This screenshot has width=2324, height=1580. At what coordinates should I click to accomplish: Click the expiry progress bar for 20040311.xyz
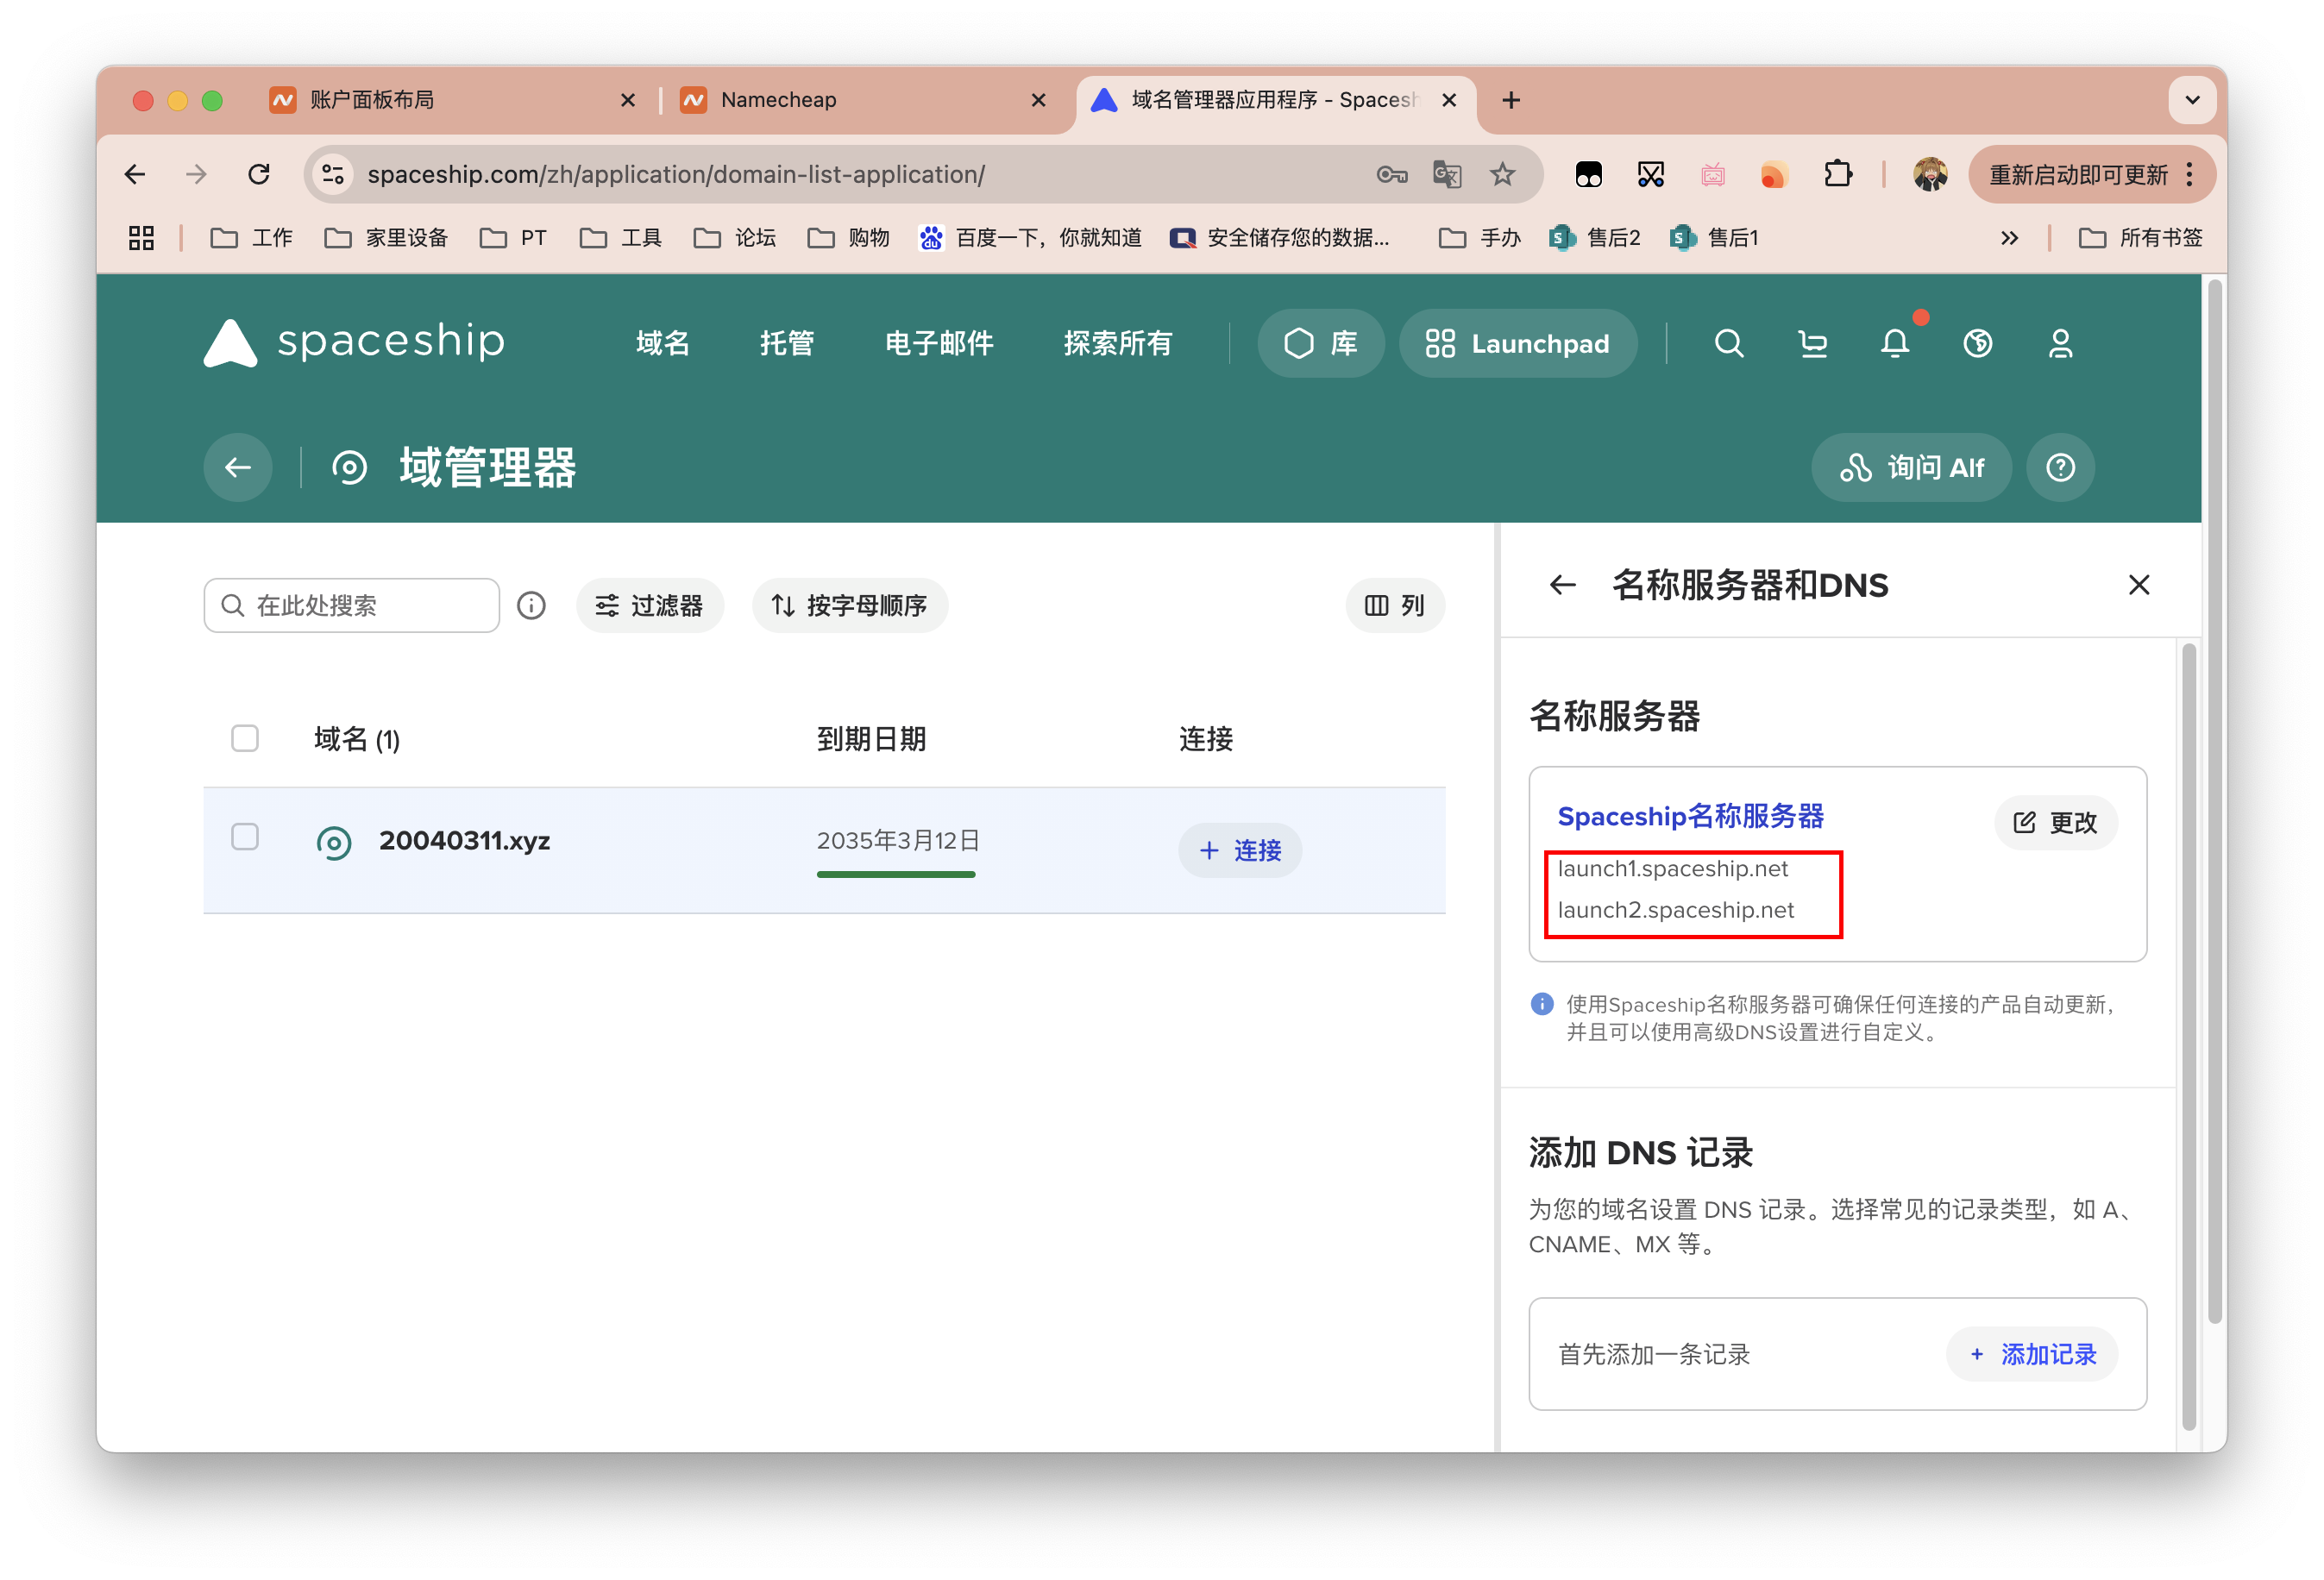[896, 875]
